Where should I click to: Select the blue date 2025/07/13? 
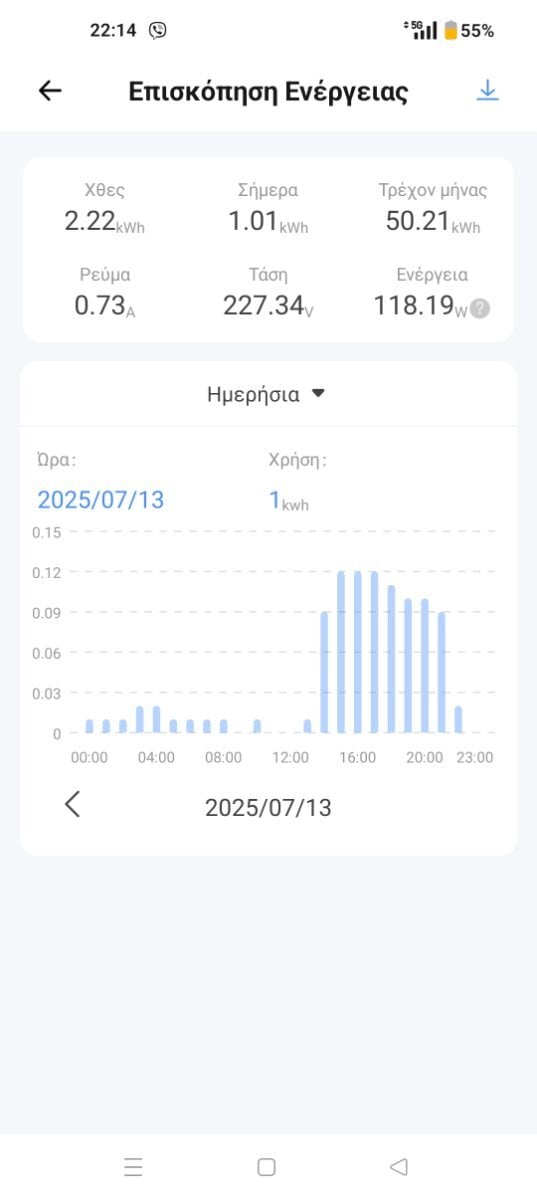[100, 500]
